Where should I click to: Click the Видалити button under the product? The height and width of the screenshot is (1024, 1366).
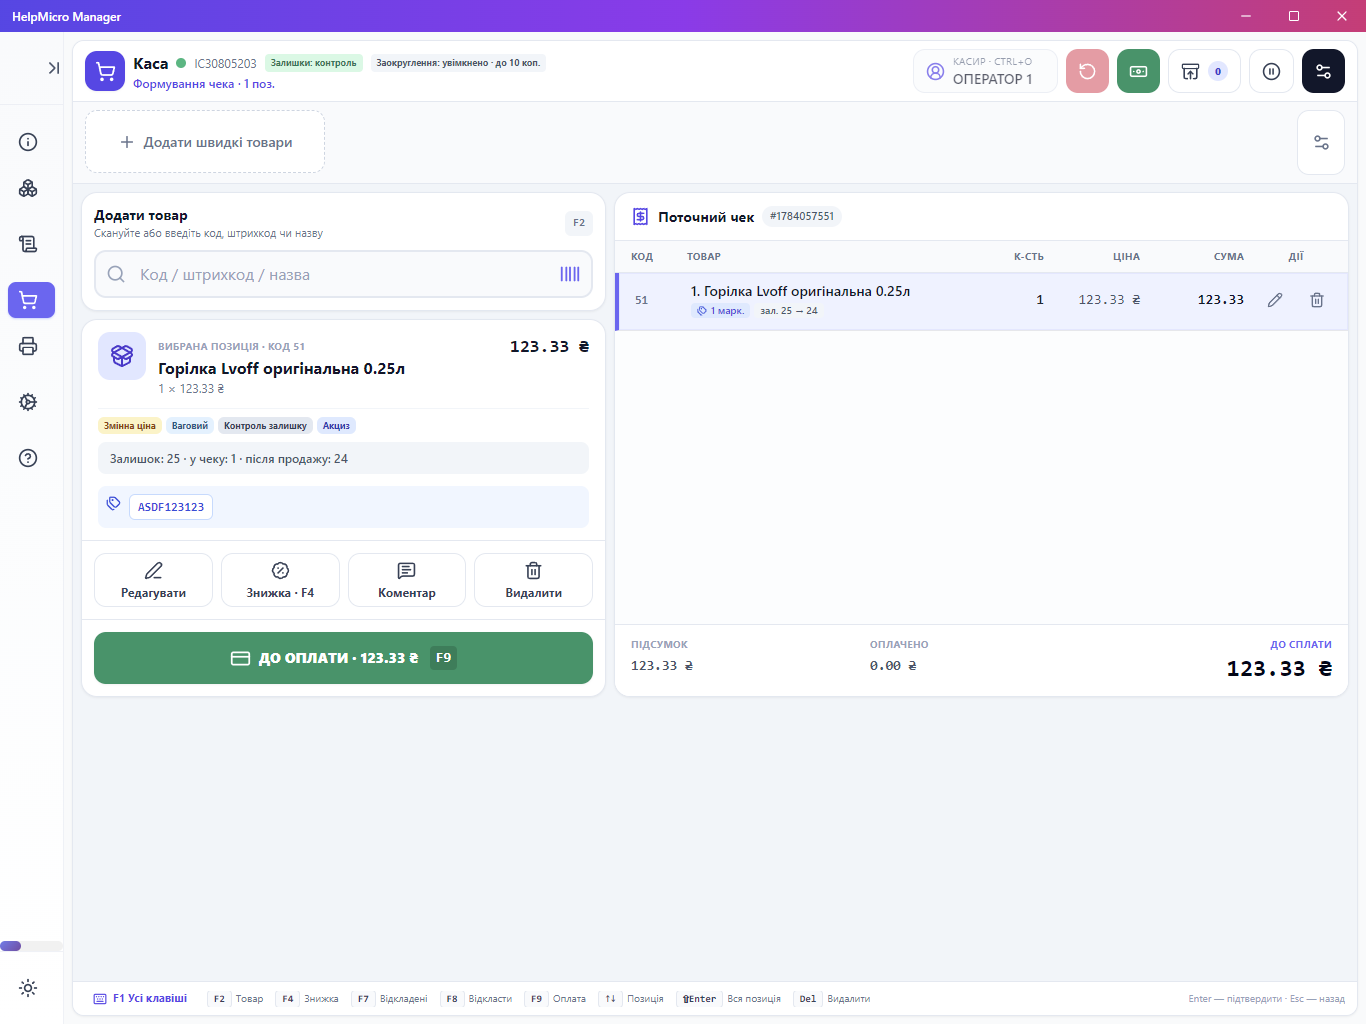pos(533,580)
